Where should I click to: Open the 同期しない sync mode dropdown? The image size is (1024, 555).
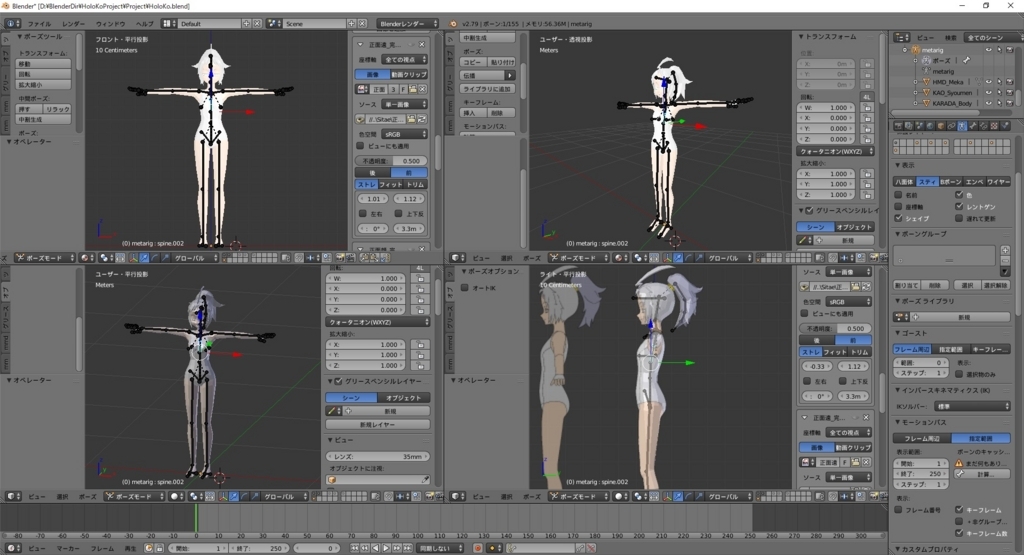441,548
